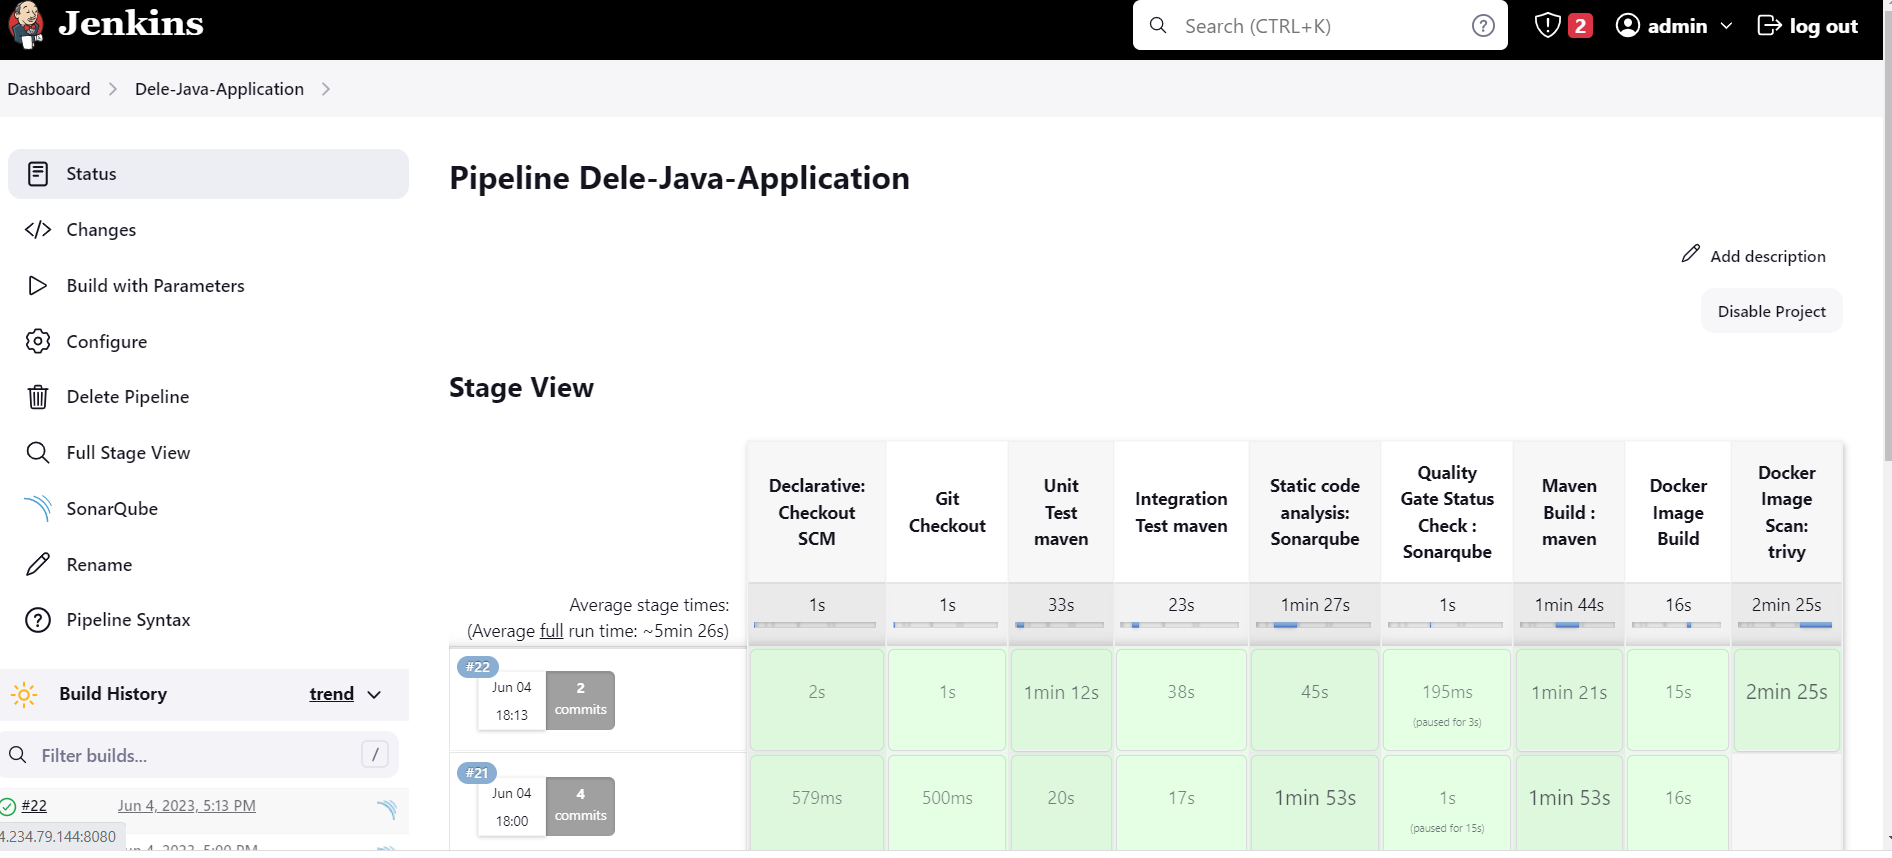Select Delete Pipeline in sidebar
The height and width of the screenshot is (858, 1892).
(208, 397)
